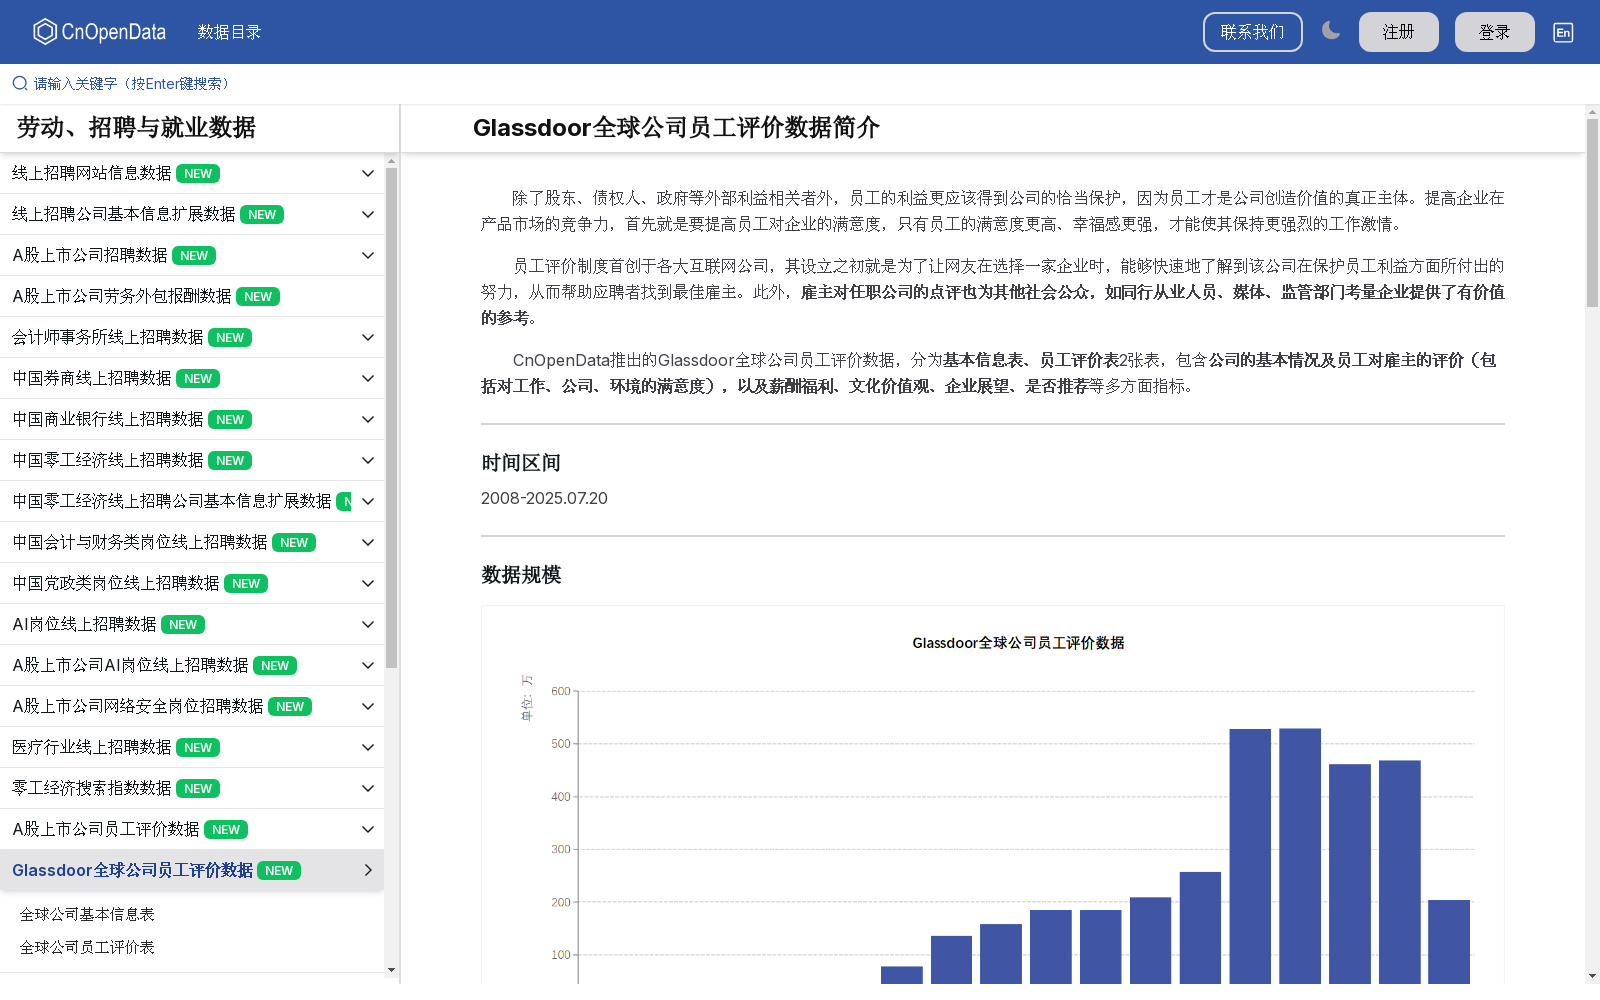Open the 数据目录 menu

(229, 32)
